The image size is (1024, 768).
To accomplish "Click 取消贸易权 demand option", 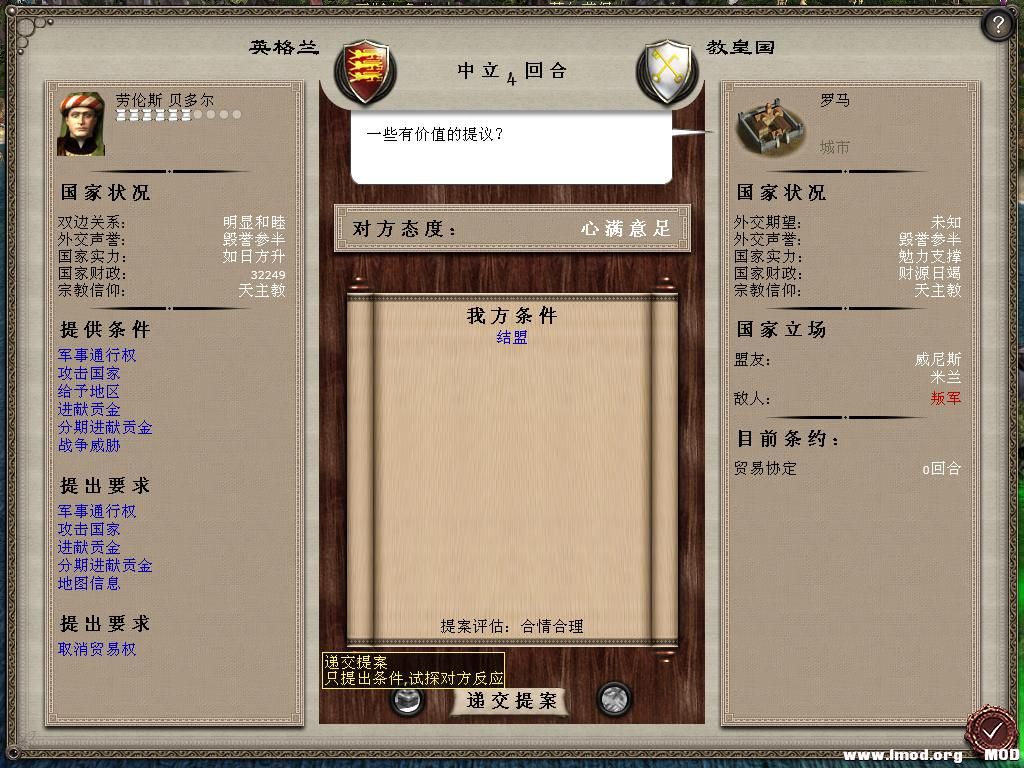I will [x=97, y=649].
